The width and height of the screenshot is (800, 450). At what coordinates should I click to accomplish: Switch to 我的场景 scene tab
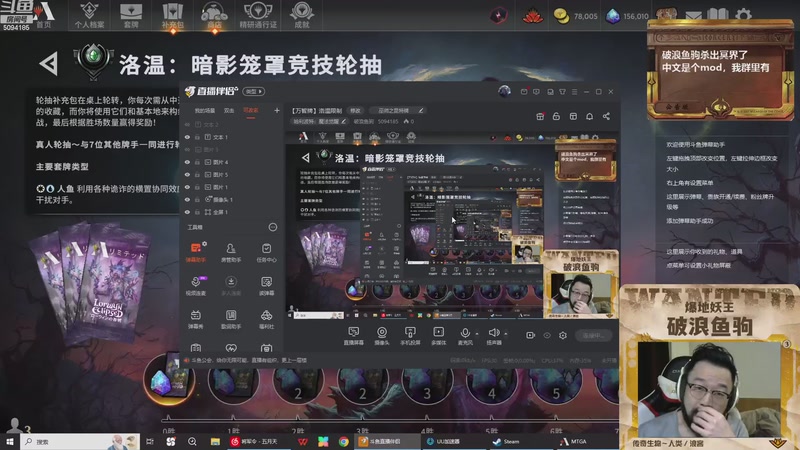click(x=205, y=110)
